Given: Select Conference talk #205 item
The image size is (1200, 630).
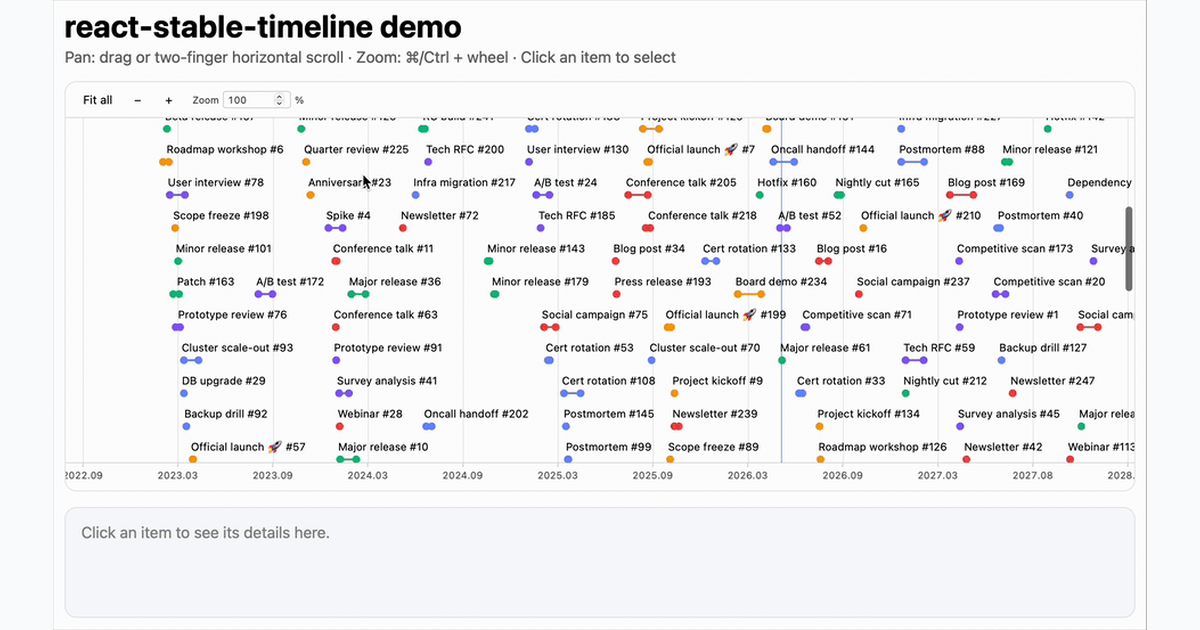Looking at the screenshot, I should (681, 182).
